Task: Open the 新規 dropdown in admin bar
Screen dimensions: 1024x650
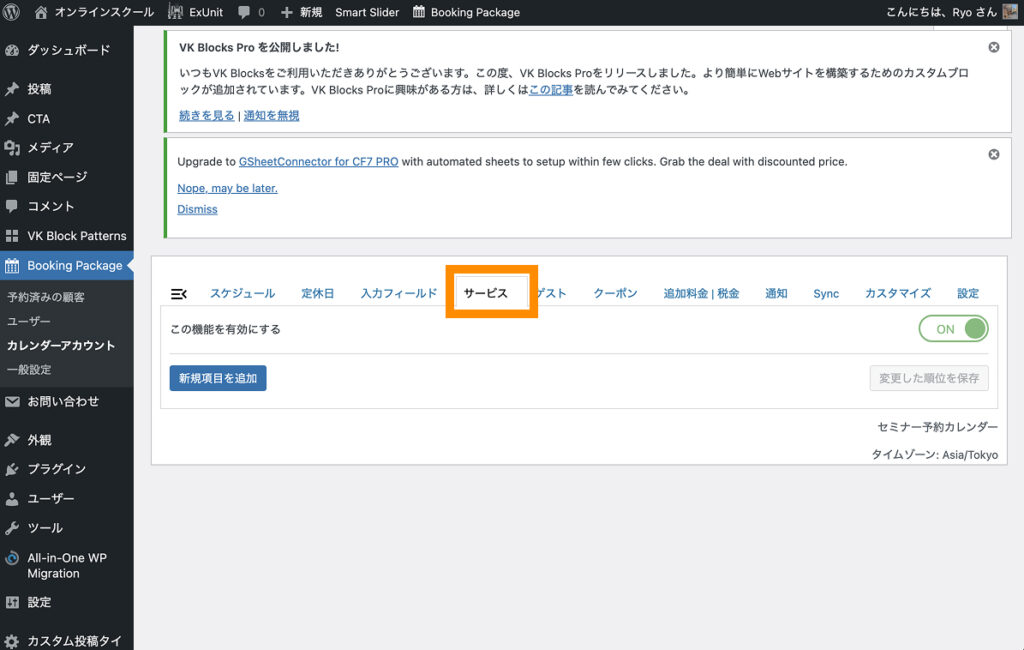Action: [301, 12]
